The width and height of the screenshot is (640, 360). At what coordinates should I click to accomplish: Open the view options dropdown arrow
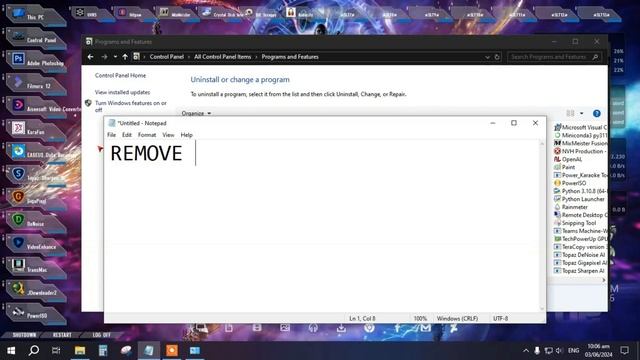pos(582,113)
